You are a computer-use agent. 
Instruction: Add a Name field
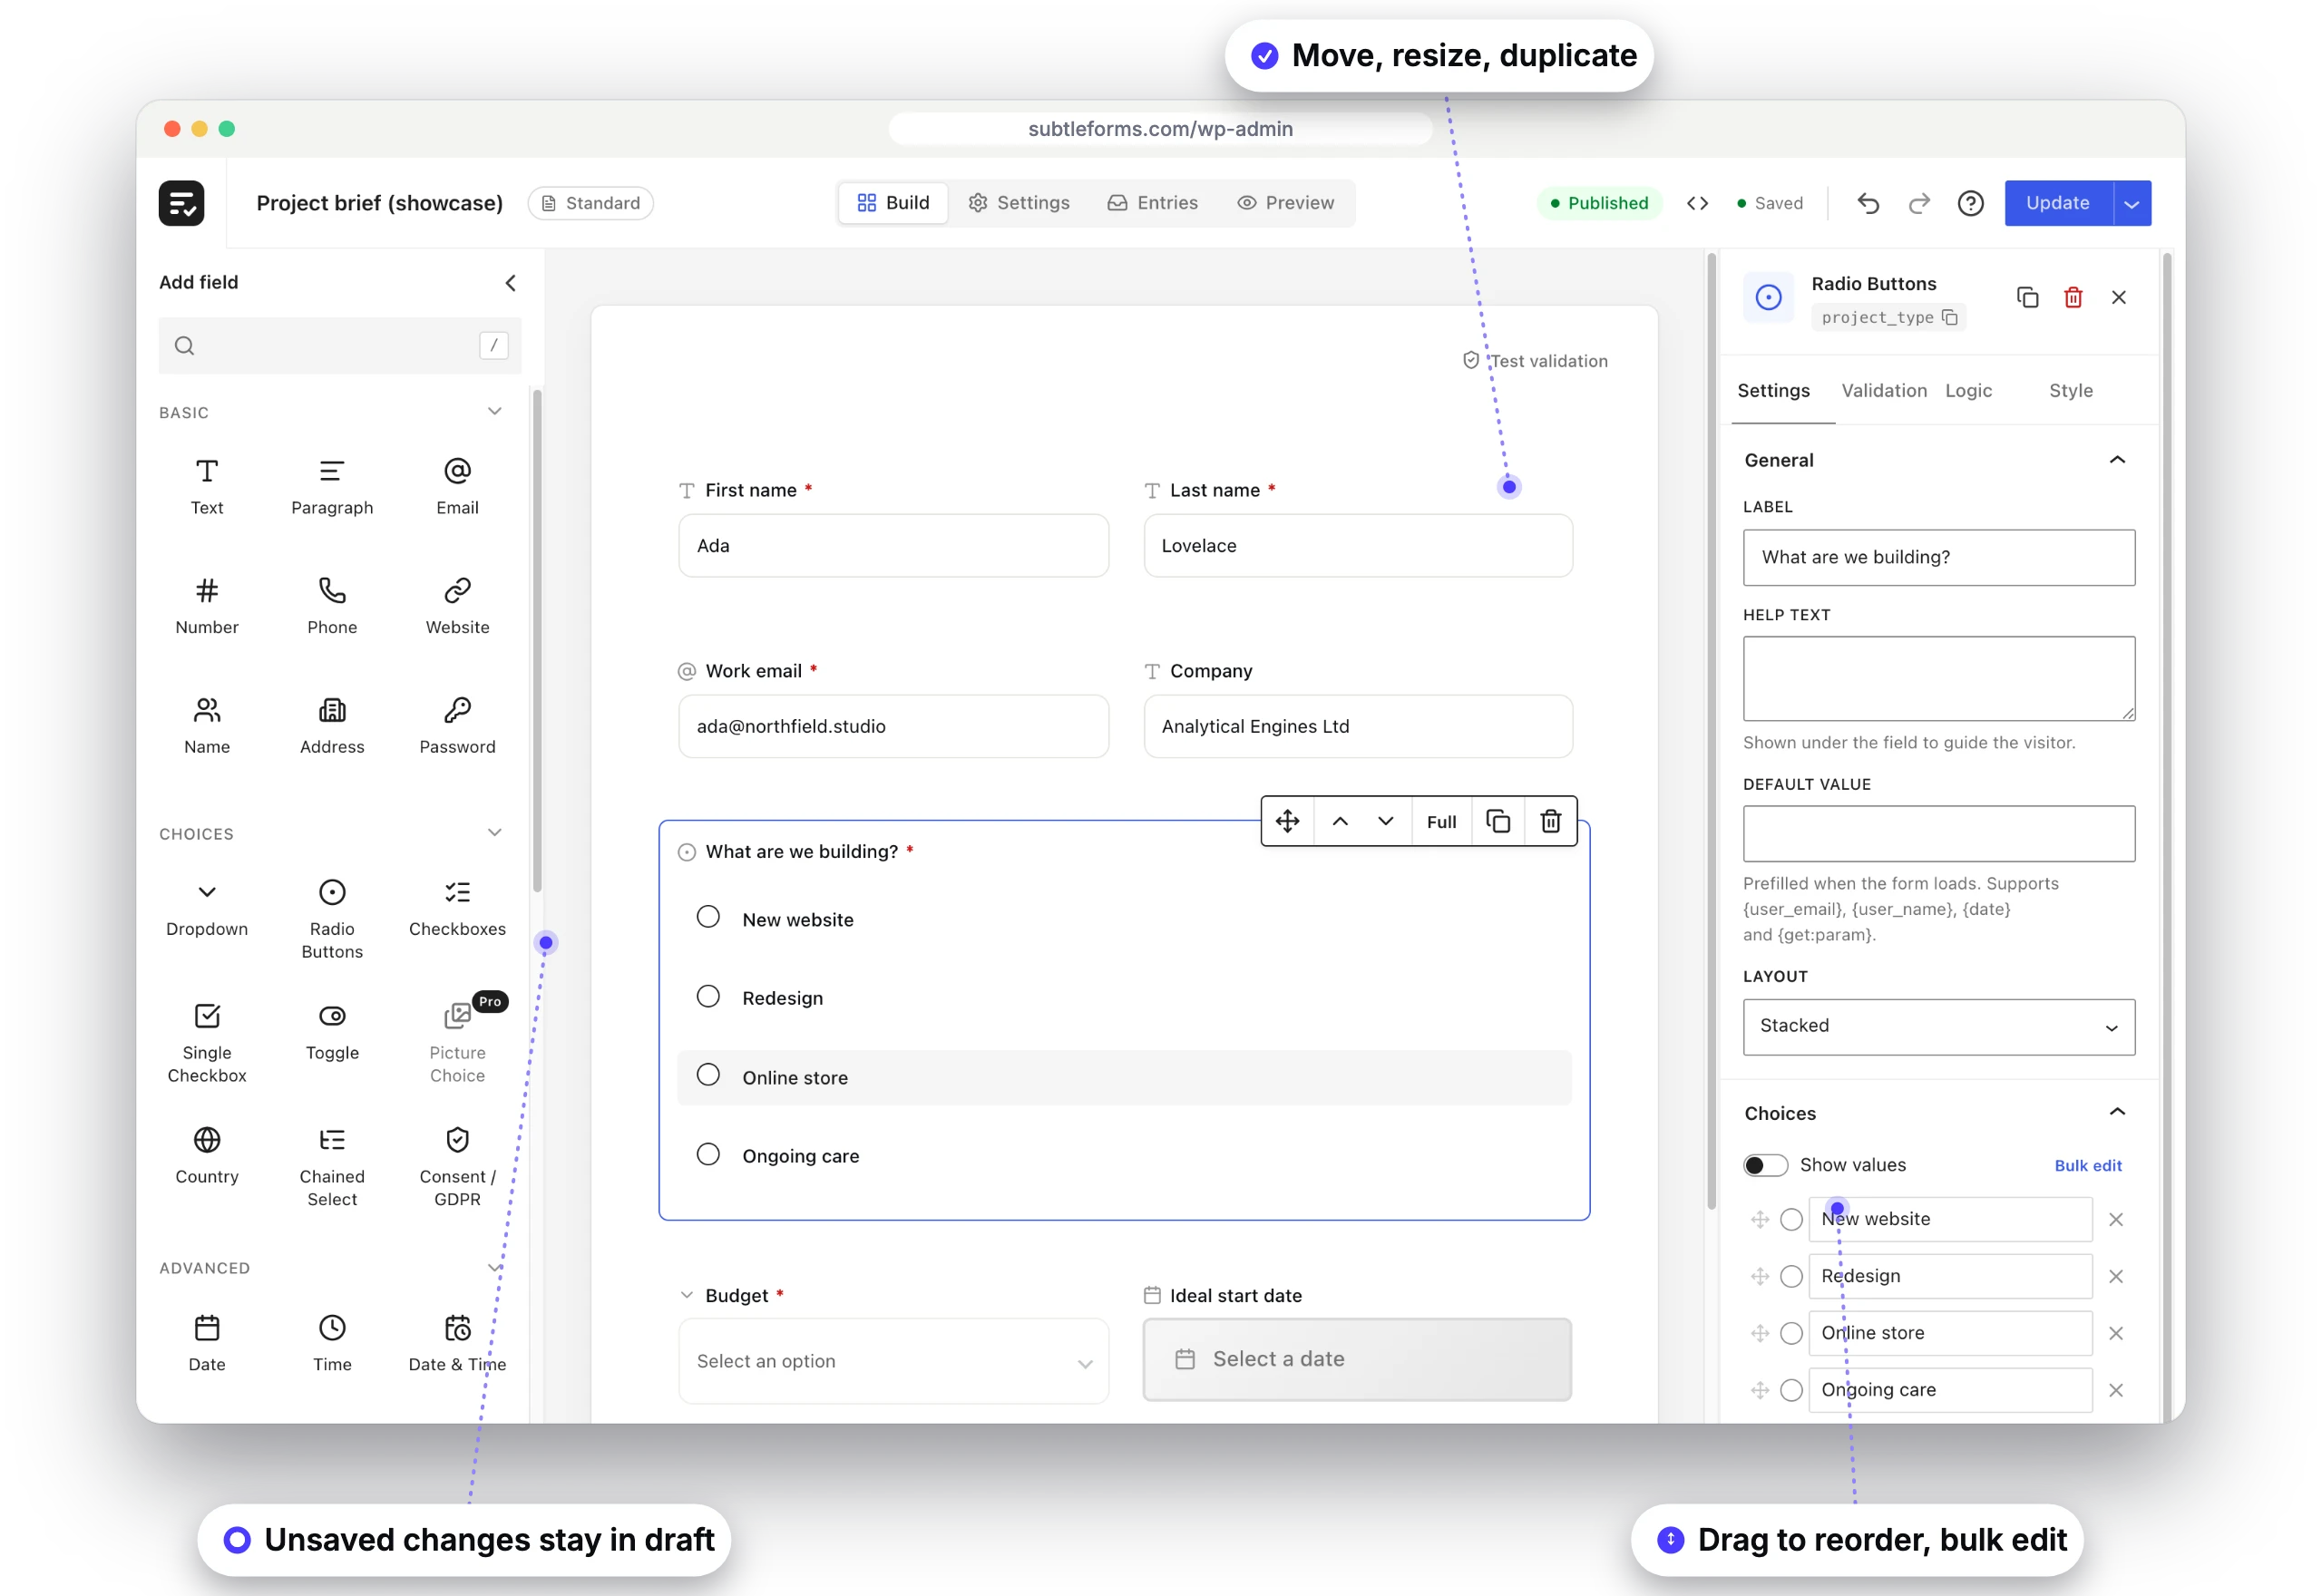(x=207, y=726)
